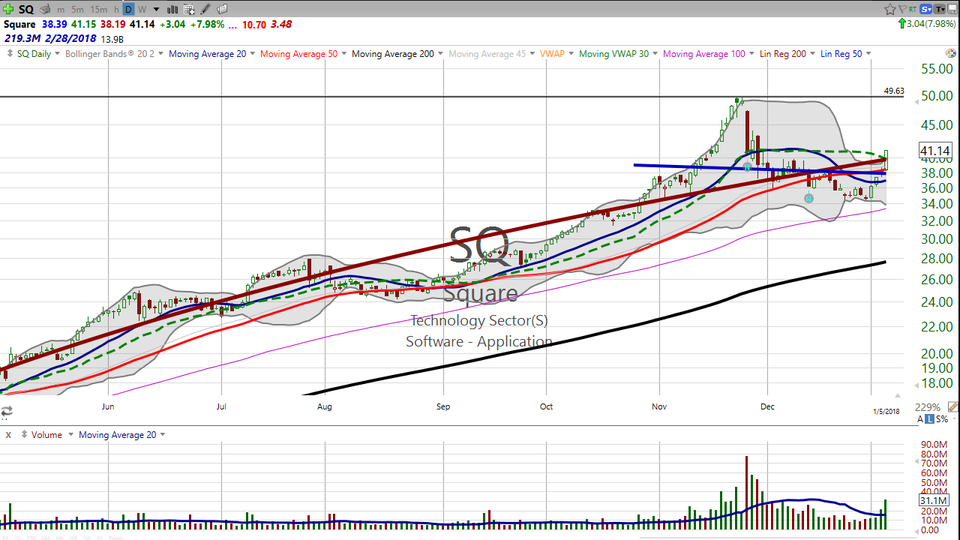Click the notes icon in the toolbar
This screenshot has height=540, width=960.
(x=222, y=9)
